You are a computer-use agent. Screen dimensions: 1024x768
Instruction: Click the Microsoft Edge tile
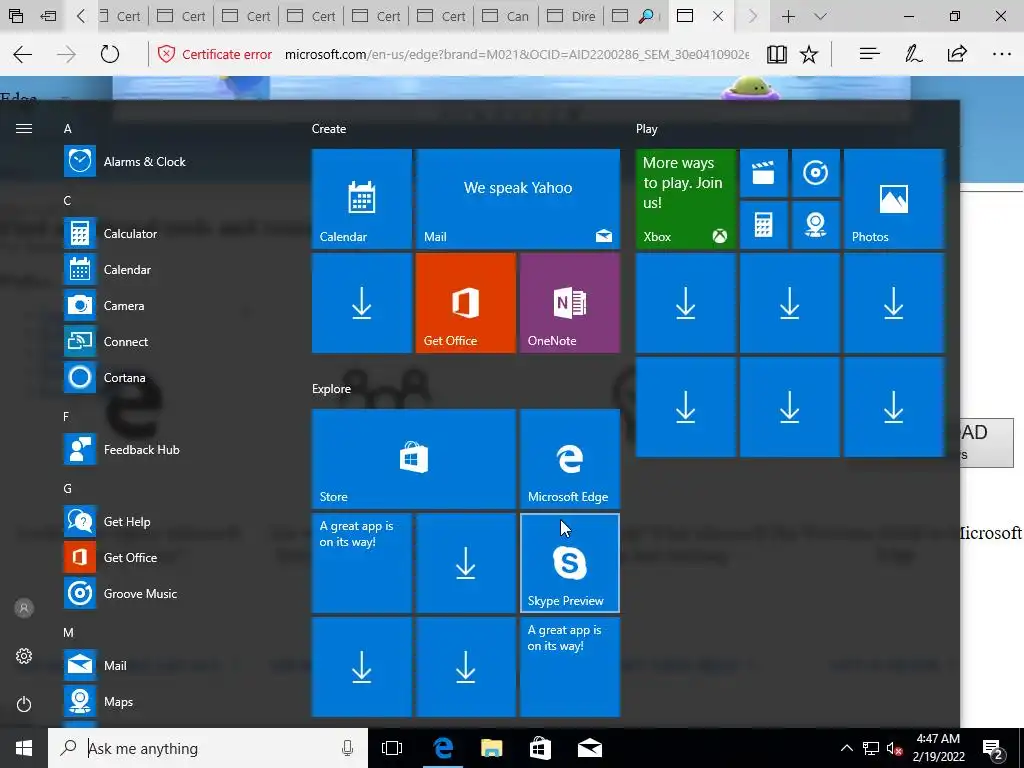click(x=570, y=458)
